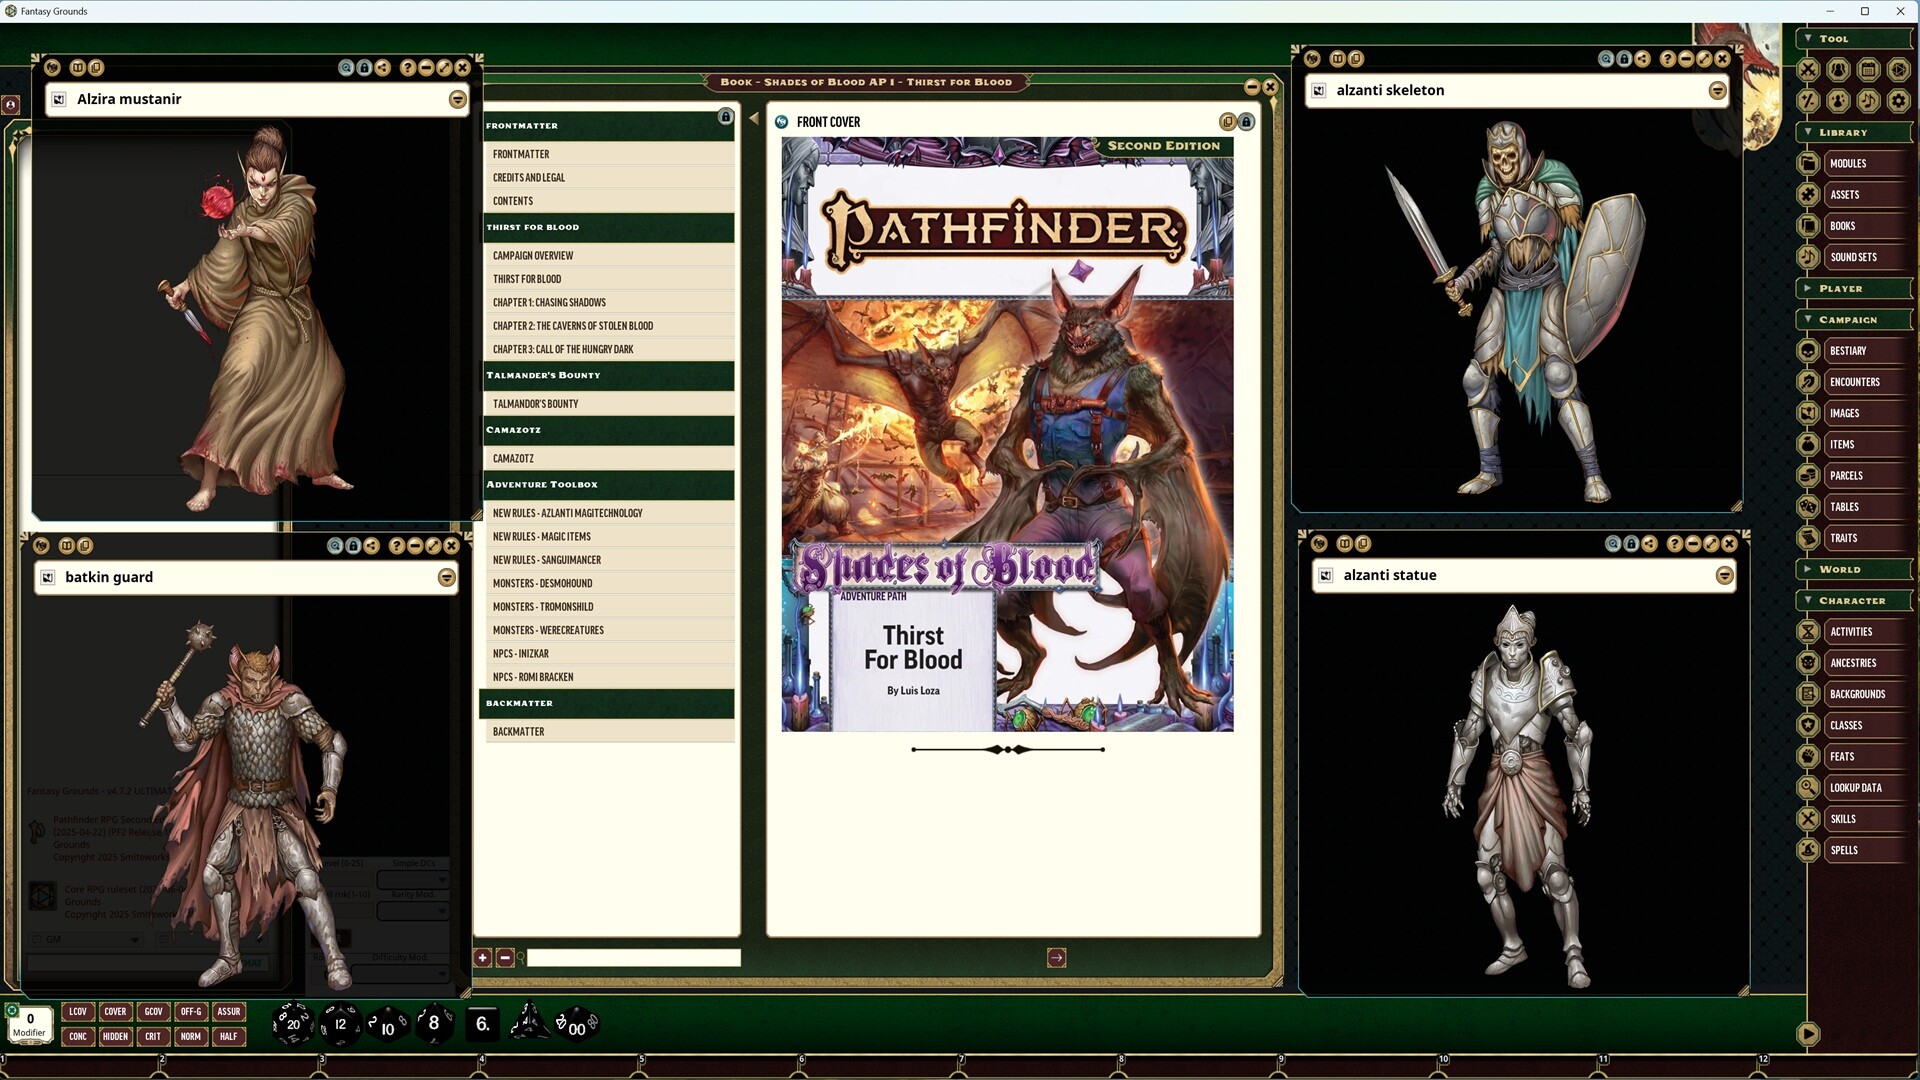Open the Combat Tracker crossed-swords tool icon
The width and height of the screenshot is (1920, 1080).
coord(1808,70)
